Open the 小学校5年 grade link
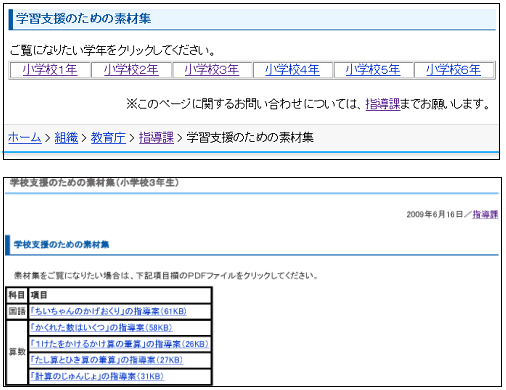This screenshot has height=390, width=506. pyautogui.click(x=373, y=70)
